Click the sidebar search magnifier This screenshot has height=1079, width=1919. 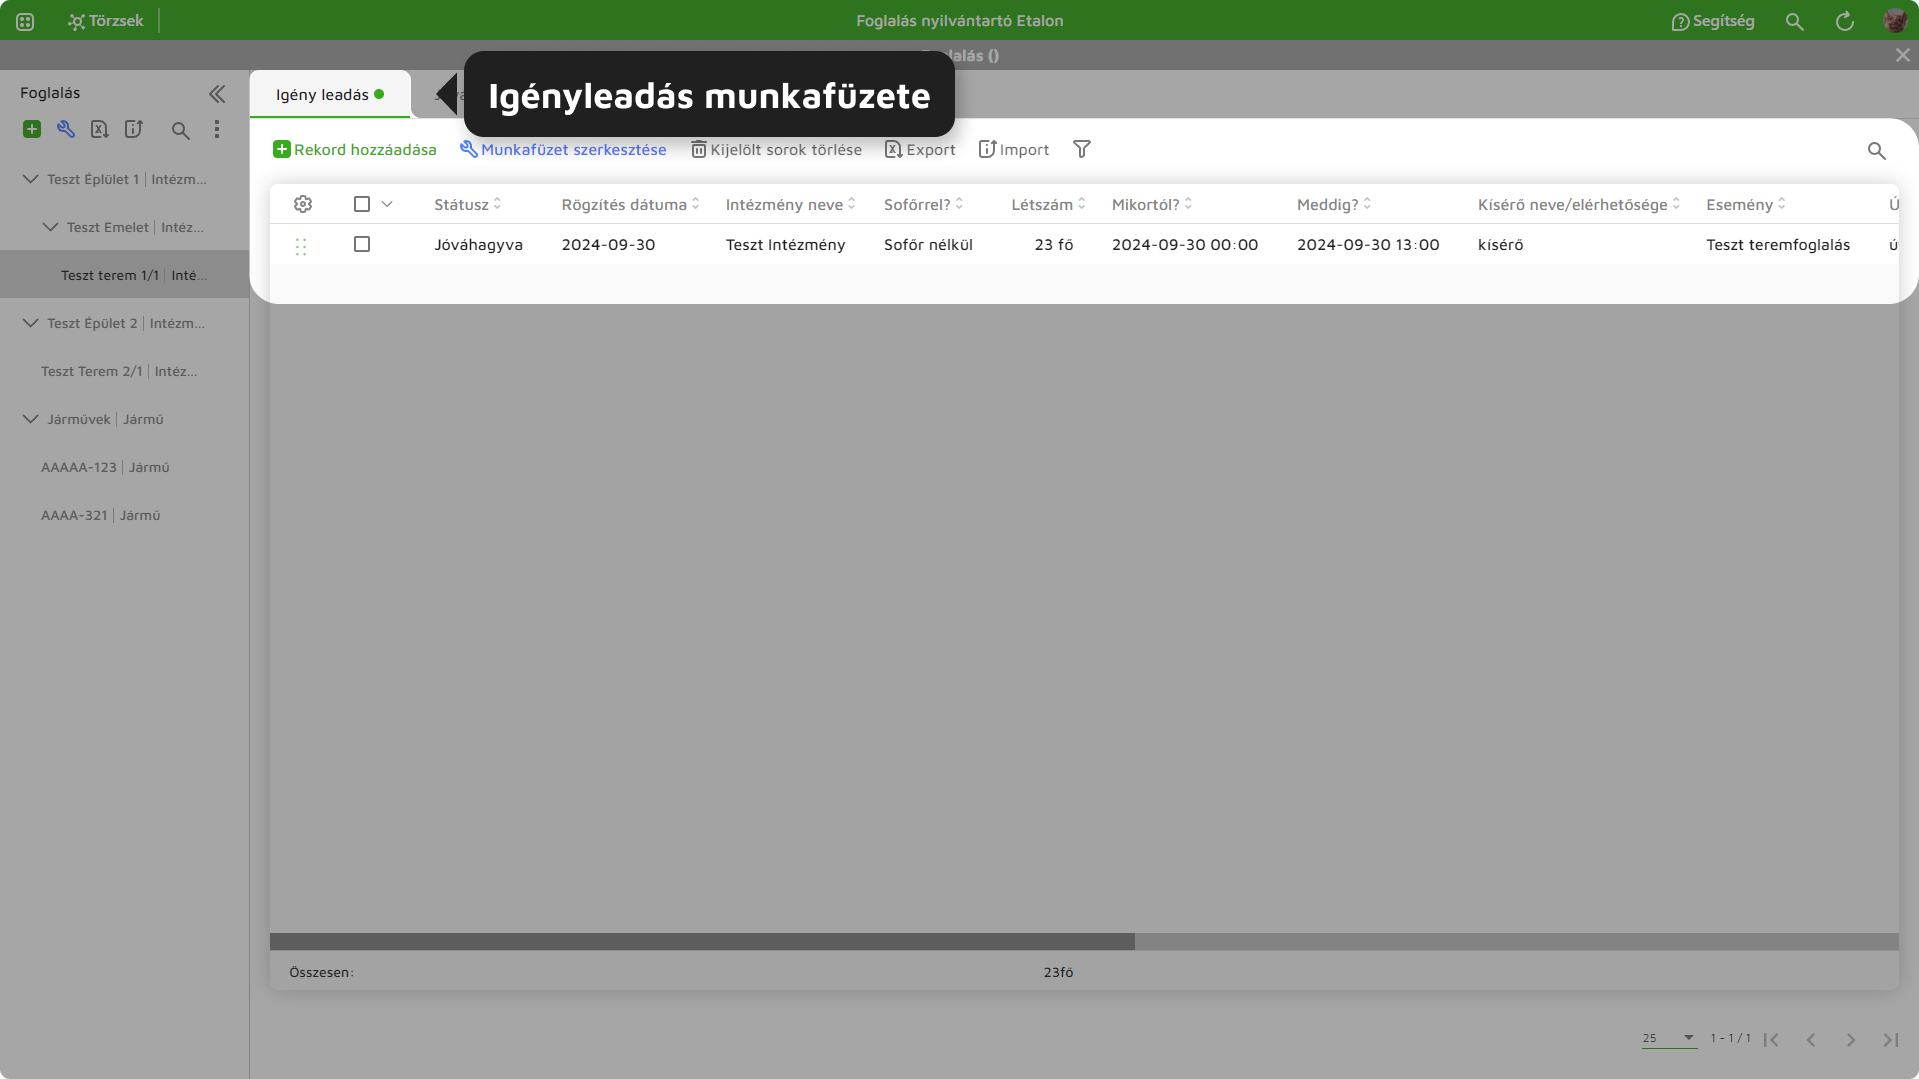point(180,130)
